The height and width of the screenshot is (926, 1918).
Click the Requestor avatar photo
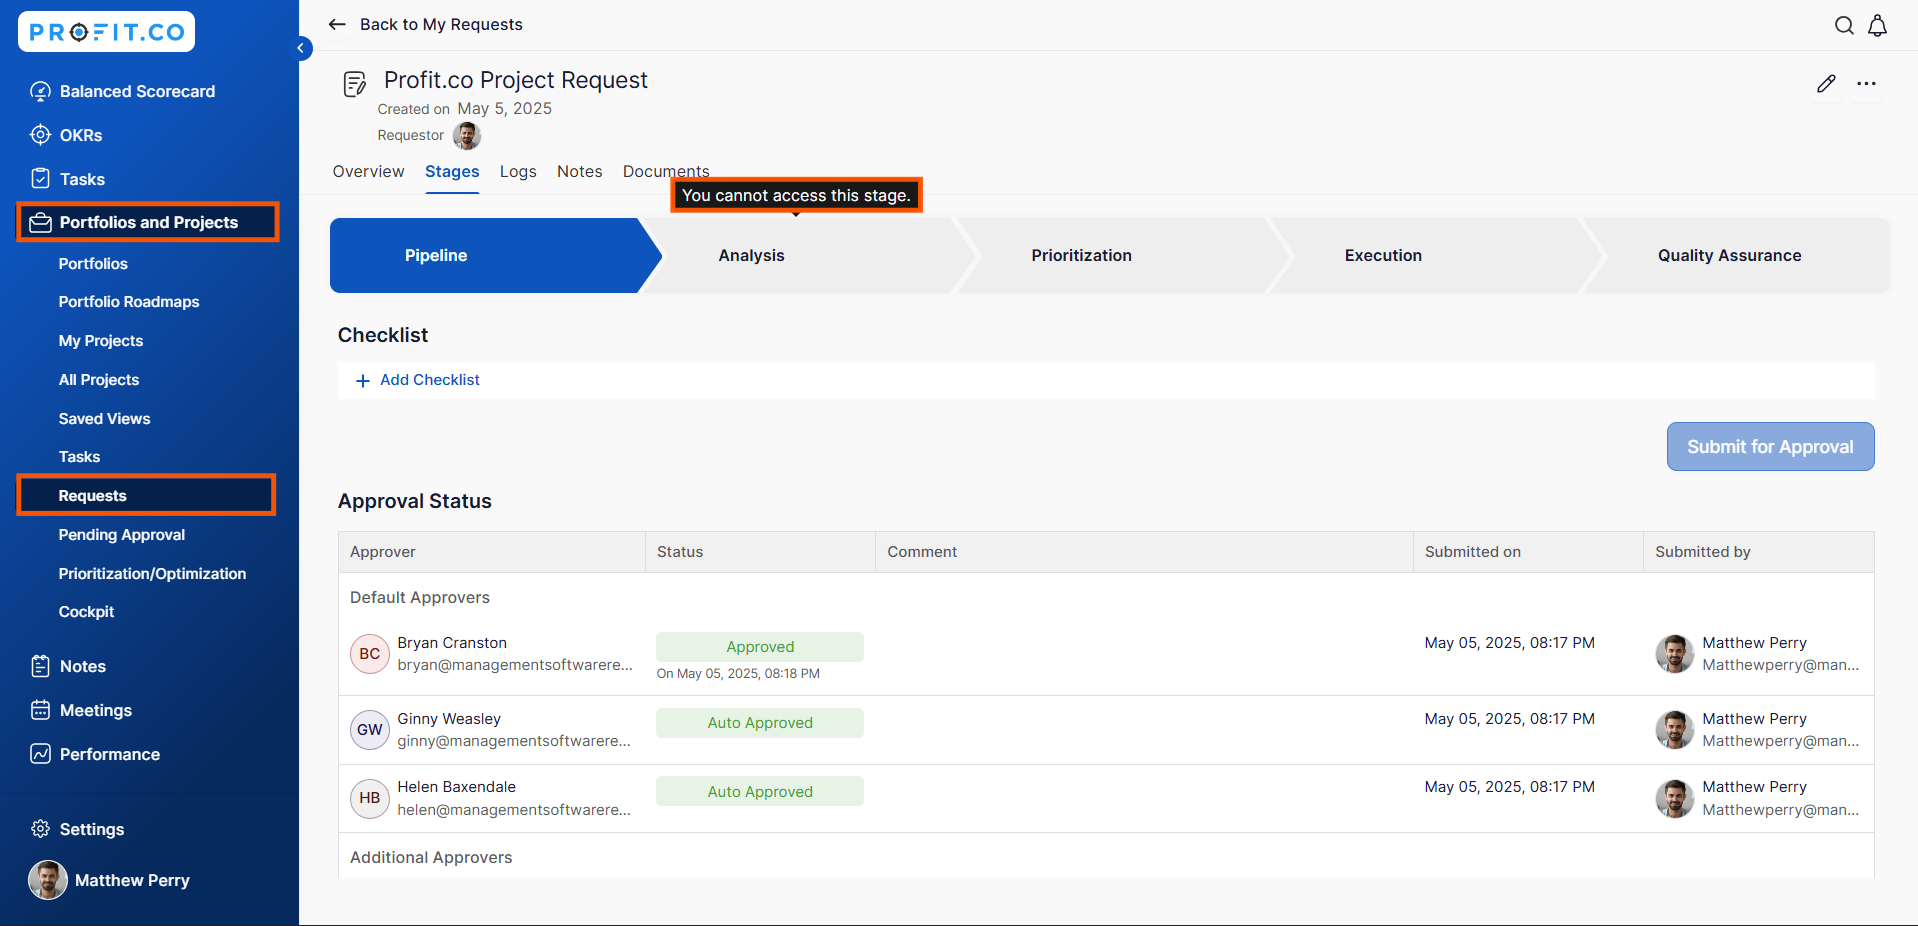point(467,135)
